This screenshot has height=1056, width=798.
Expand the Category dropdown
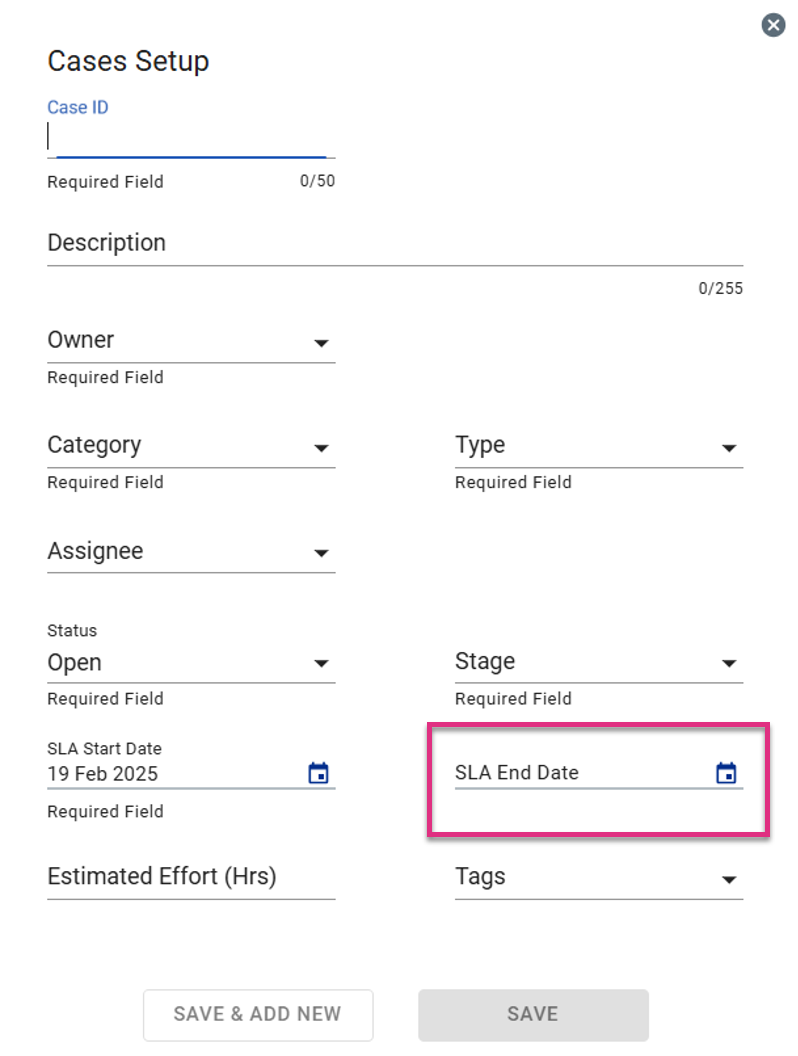(191, 446)
